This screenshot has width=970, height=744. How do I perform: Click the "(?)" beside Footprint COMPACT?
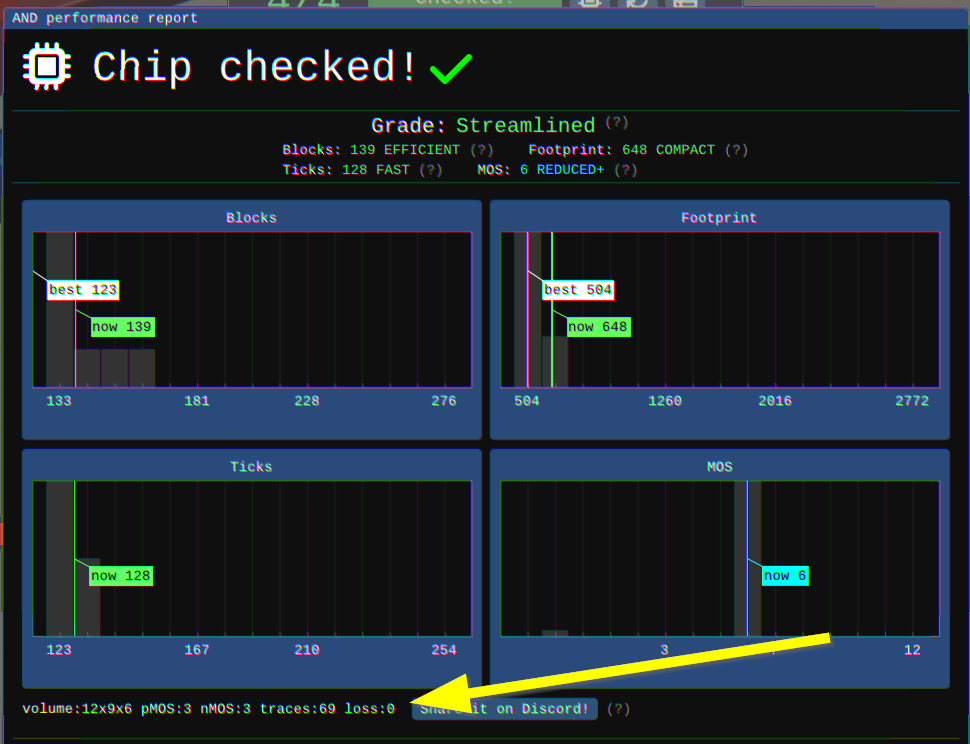tap(737, 148)
